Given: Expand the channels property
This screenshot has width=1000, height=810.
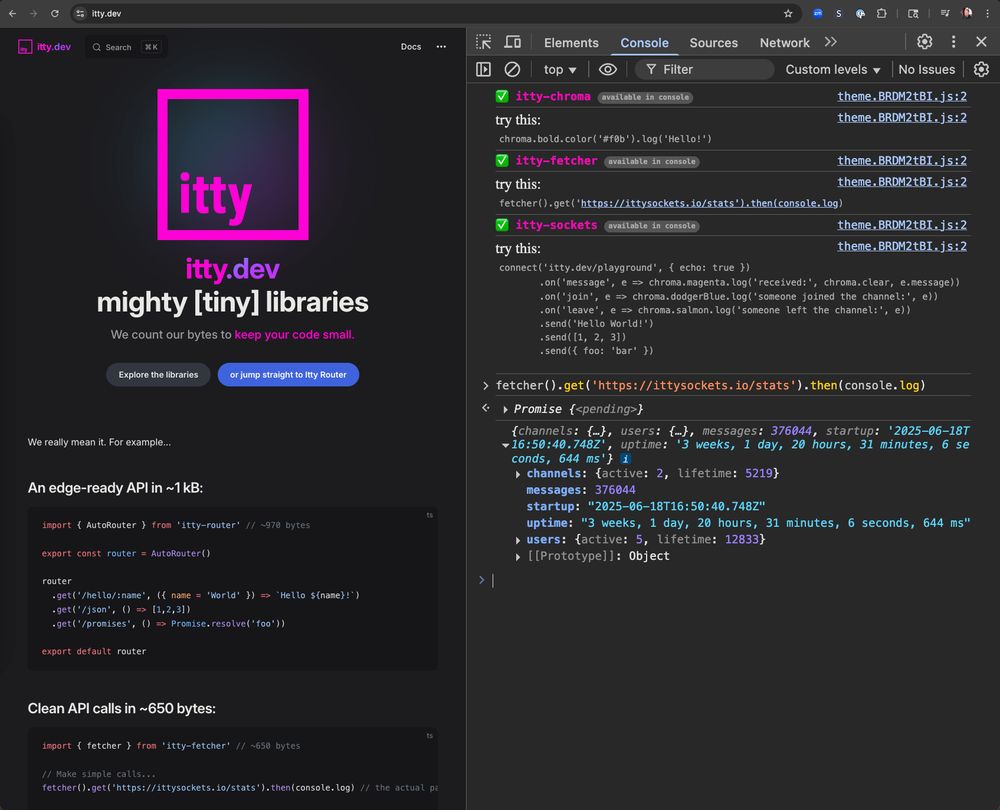Looking at the screenshot, I should pos(518,474).
